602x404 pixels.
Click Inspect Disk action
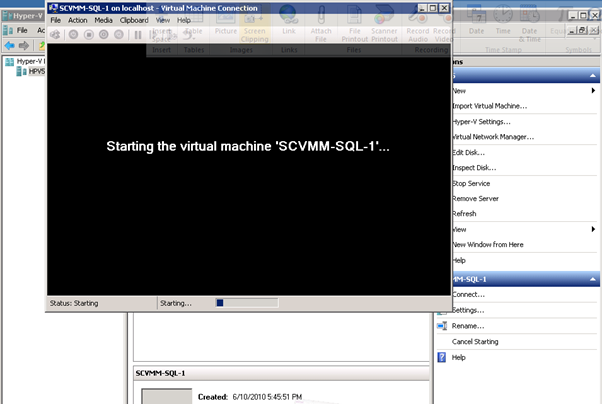point(475,168)
